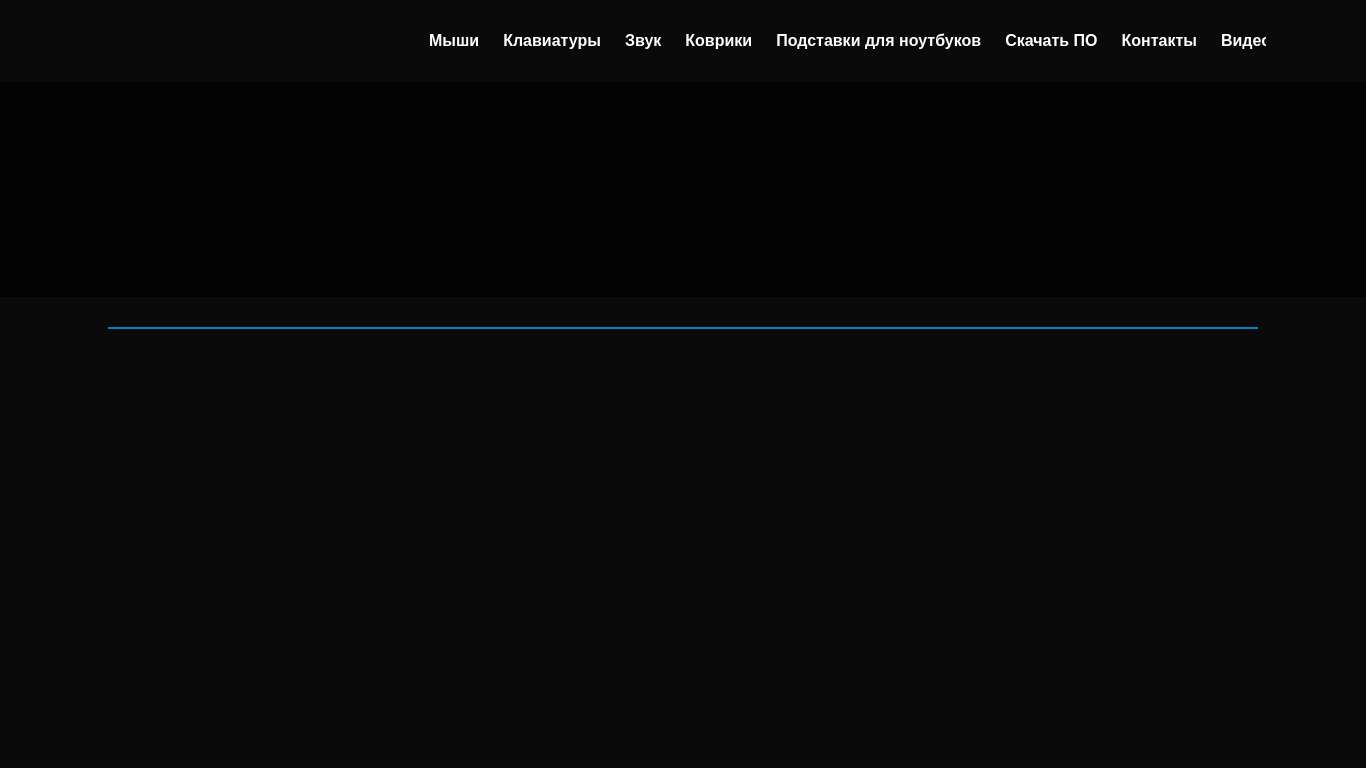View keyboards via the Клавиатуры link

(551, 41)
